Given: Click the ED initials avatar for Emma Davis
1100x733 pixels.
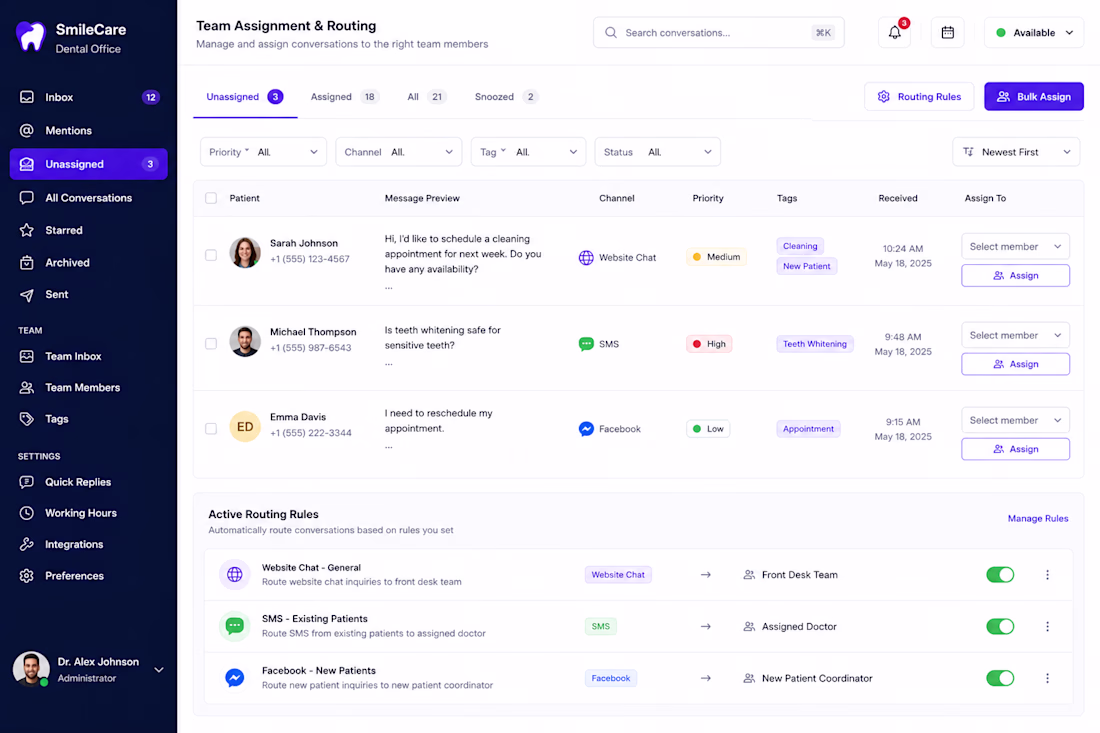Looking at the screenshot, I should point(245,426).
